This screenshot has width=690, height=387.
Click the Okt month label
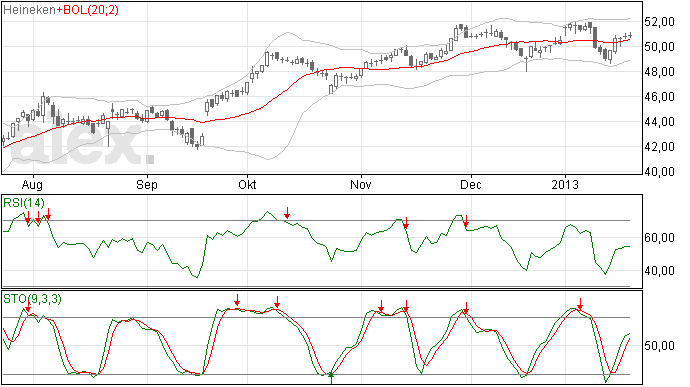[247, 184]
